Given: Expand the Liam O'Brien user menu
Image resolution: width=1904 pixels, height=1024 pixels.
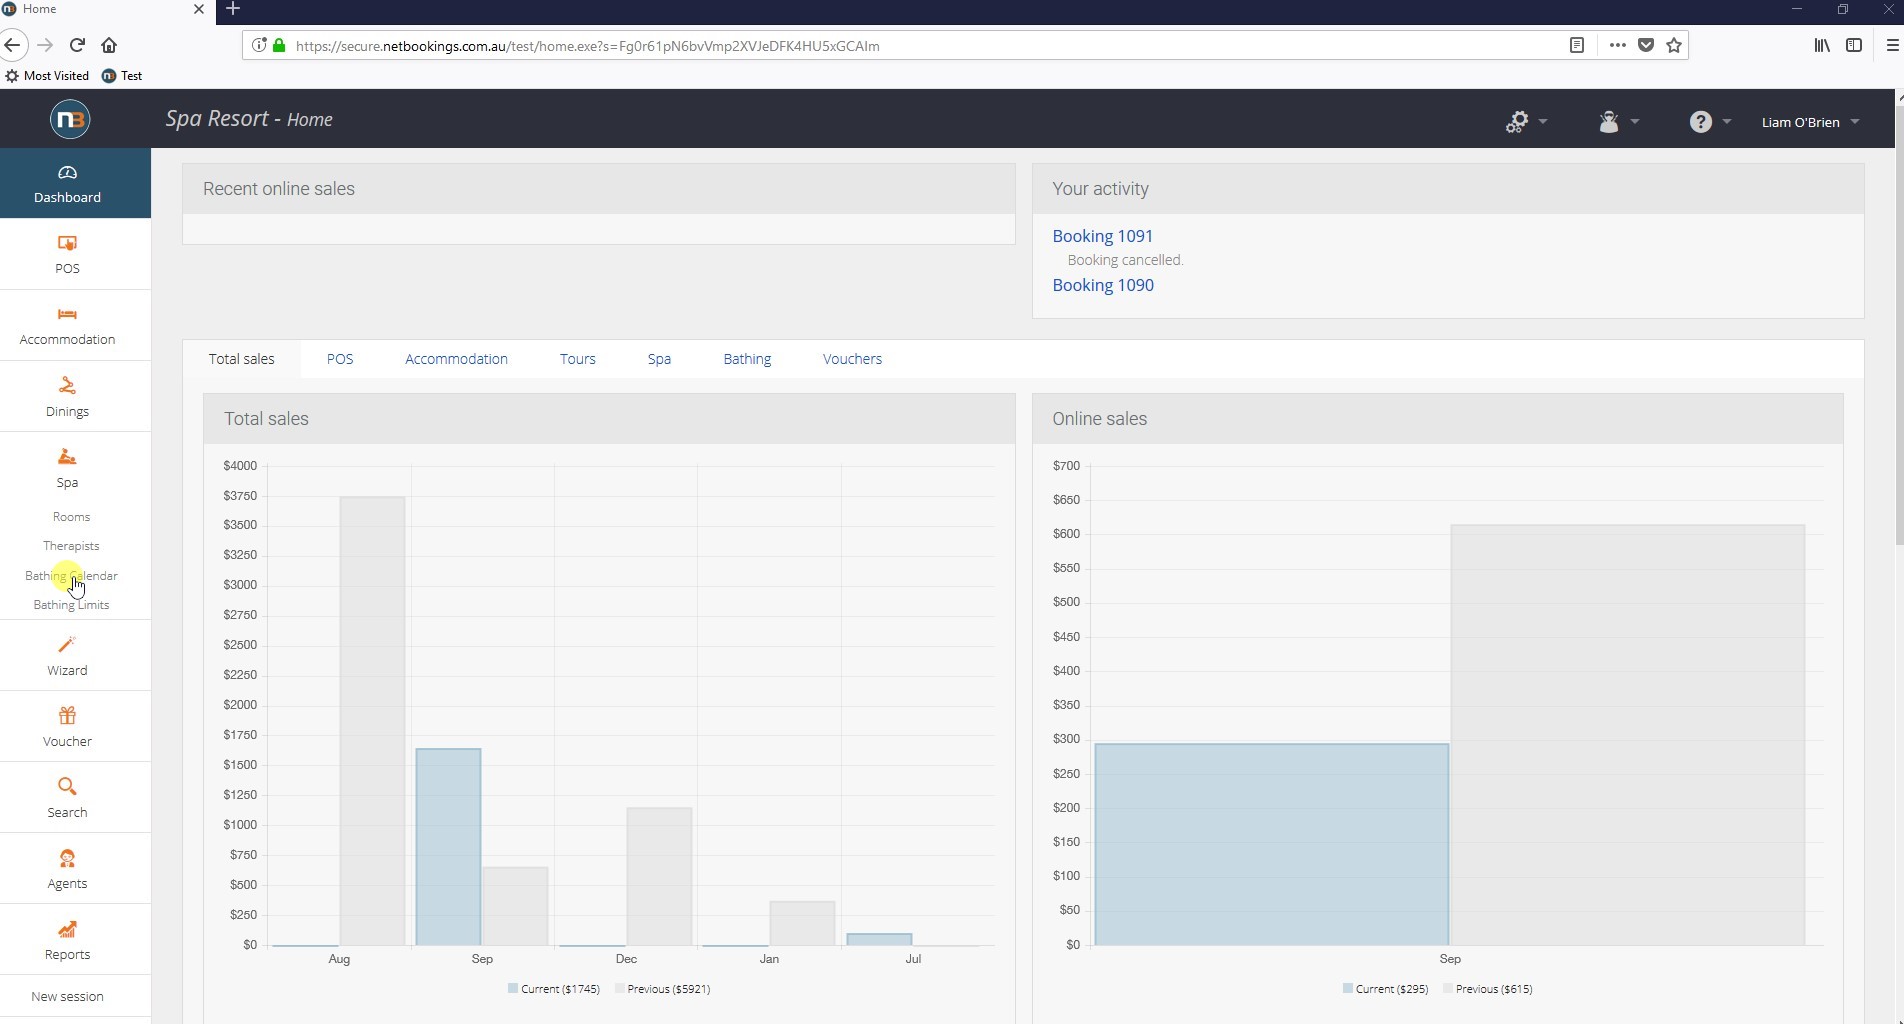Looking at the screenshot, I should pyautogui.click(x=1810, y=122).
